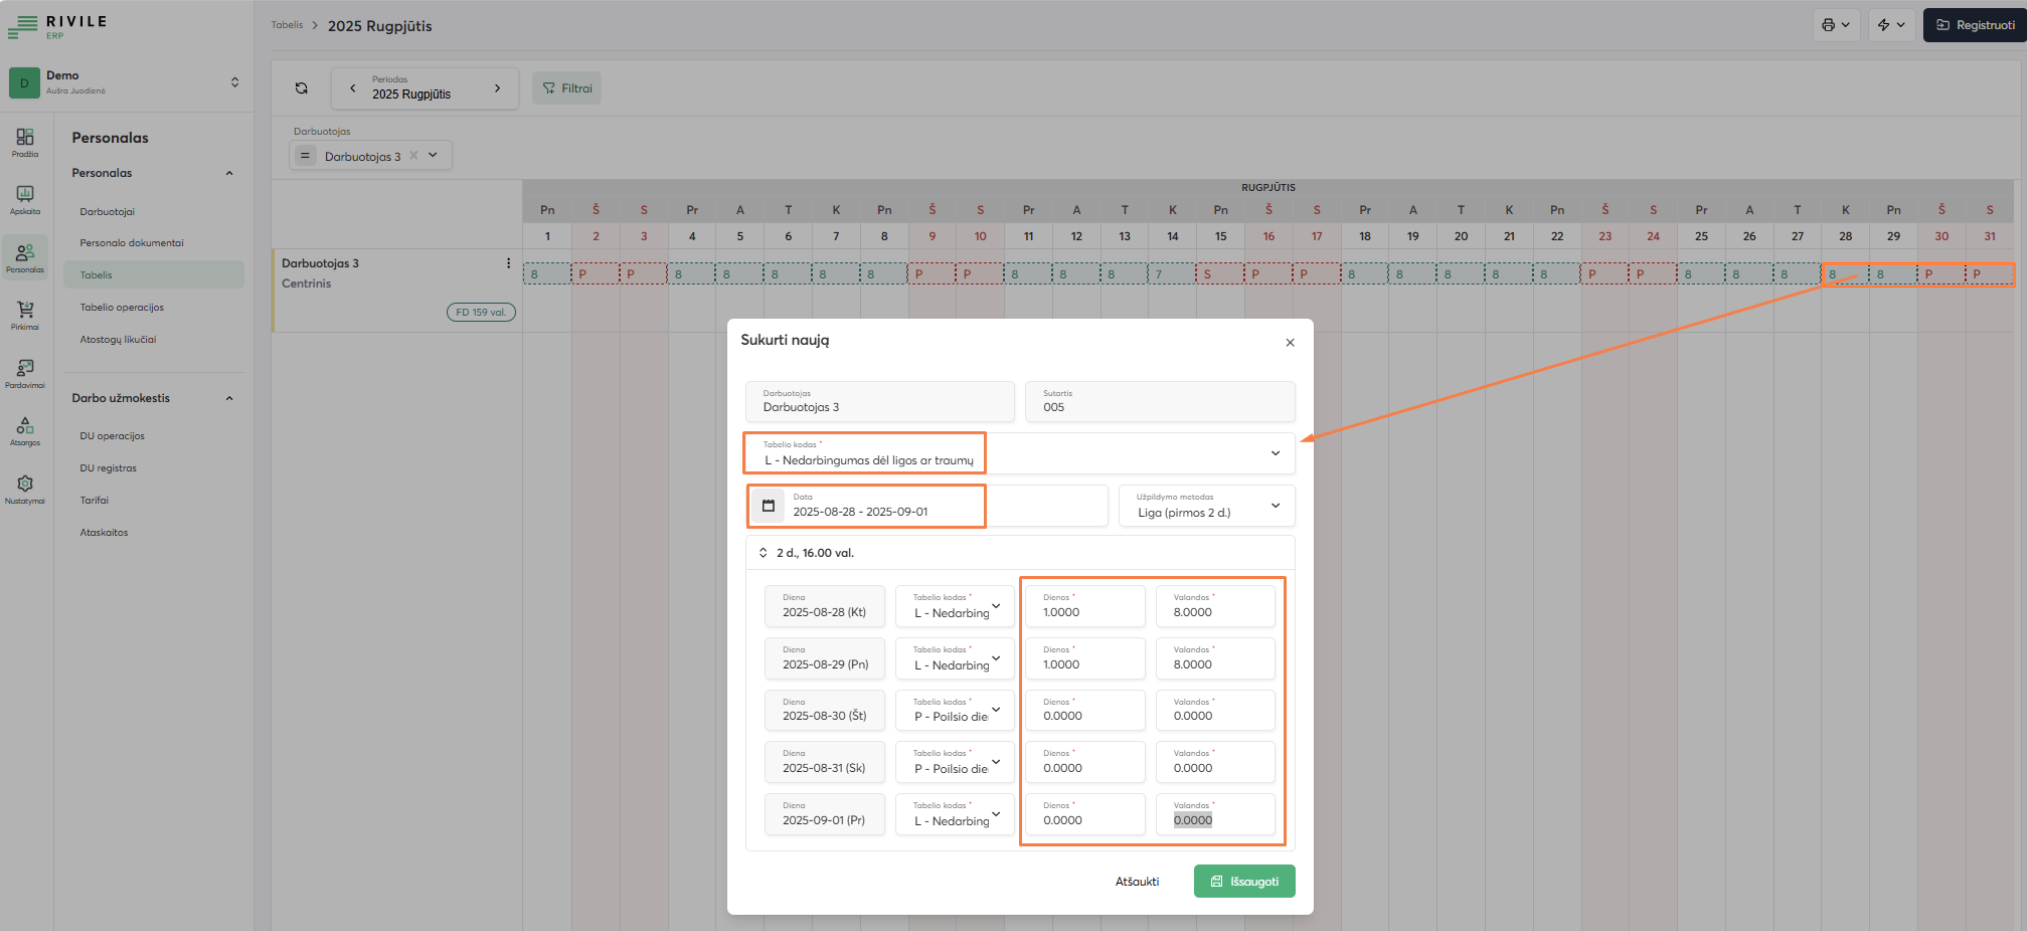Screen dimensions: 2027x931
Task: Click the calendar icon in the Data field
Action: tap(768, 506)
